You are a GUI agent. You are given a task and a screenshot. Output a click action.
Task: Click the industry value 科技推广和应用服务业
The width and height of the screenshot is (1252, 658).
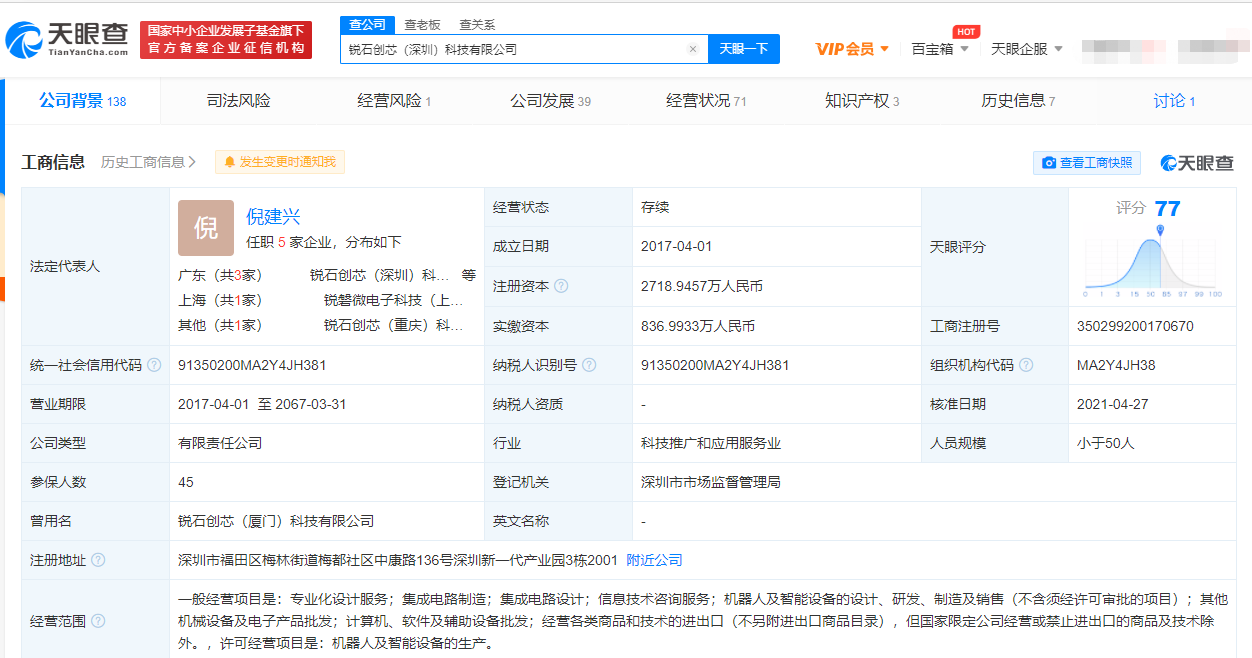711,443
